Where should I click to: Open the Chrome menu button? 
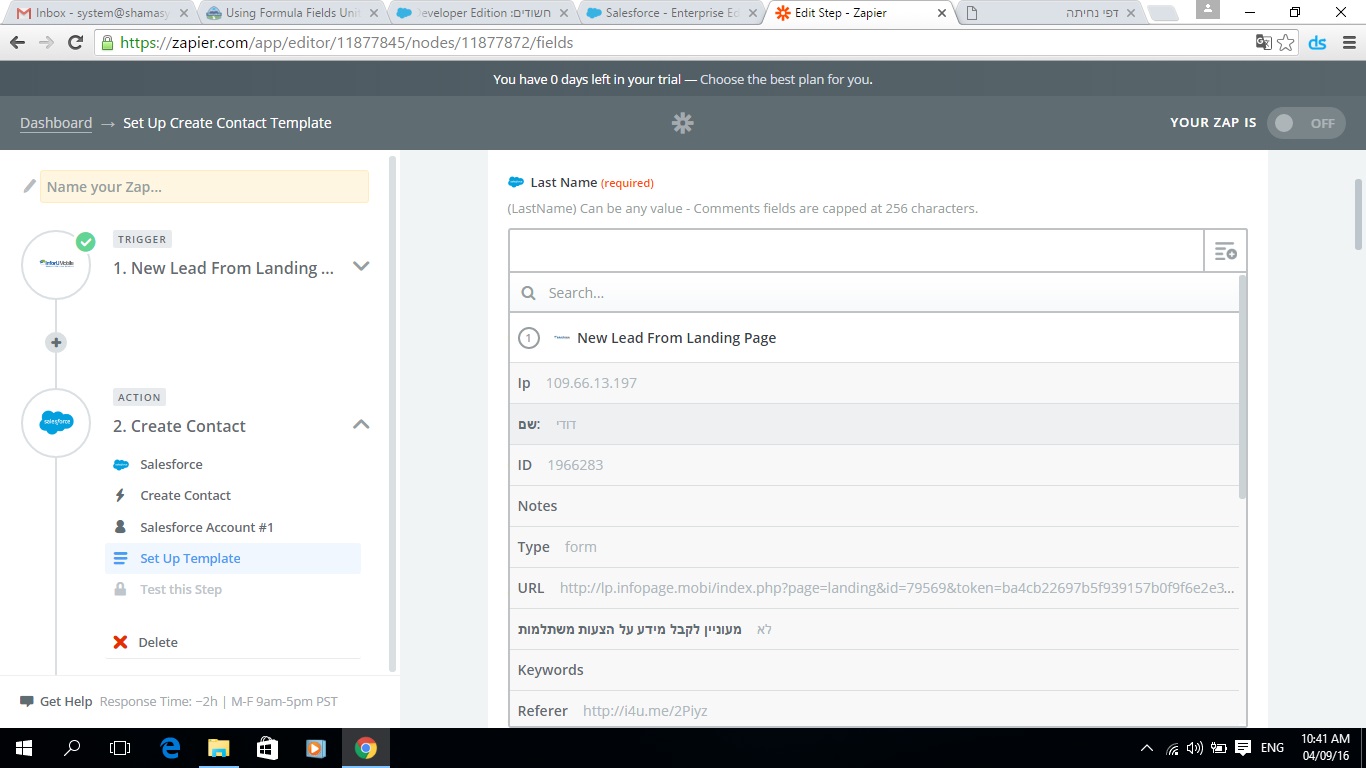click(1347, 43)
